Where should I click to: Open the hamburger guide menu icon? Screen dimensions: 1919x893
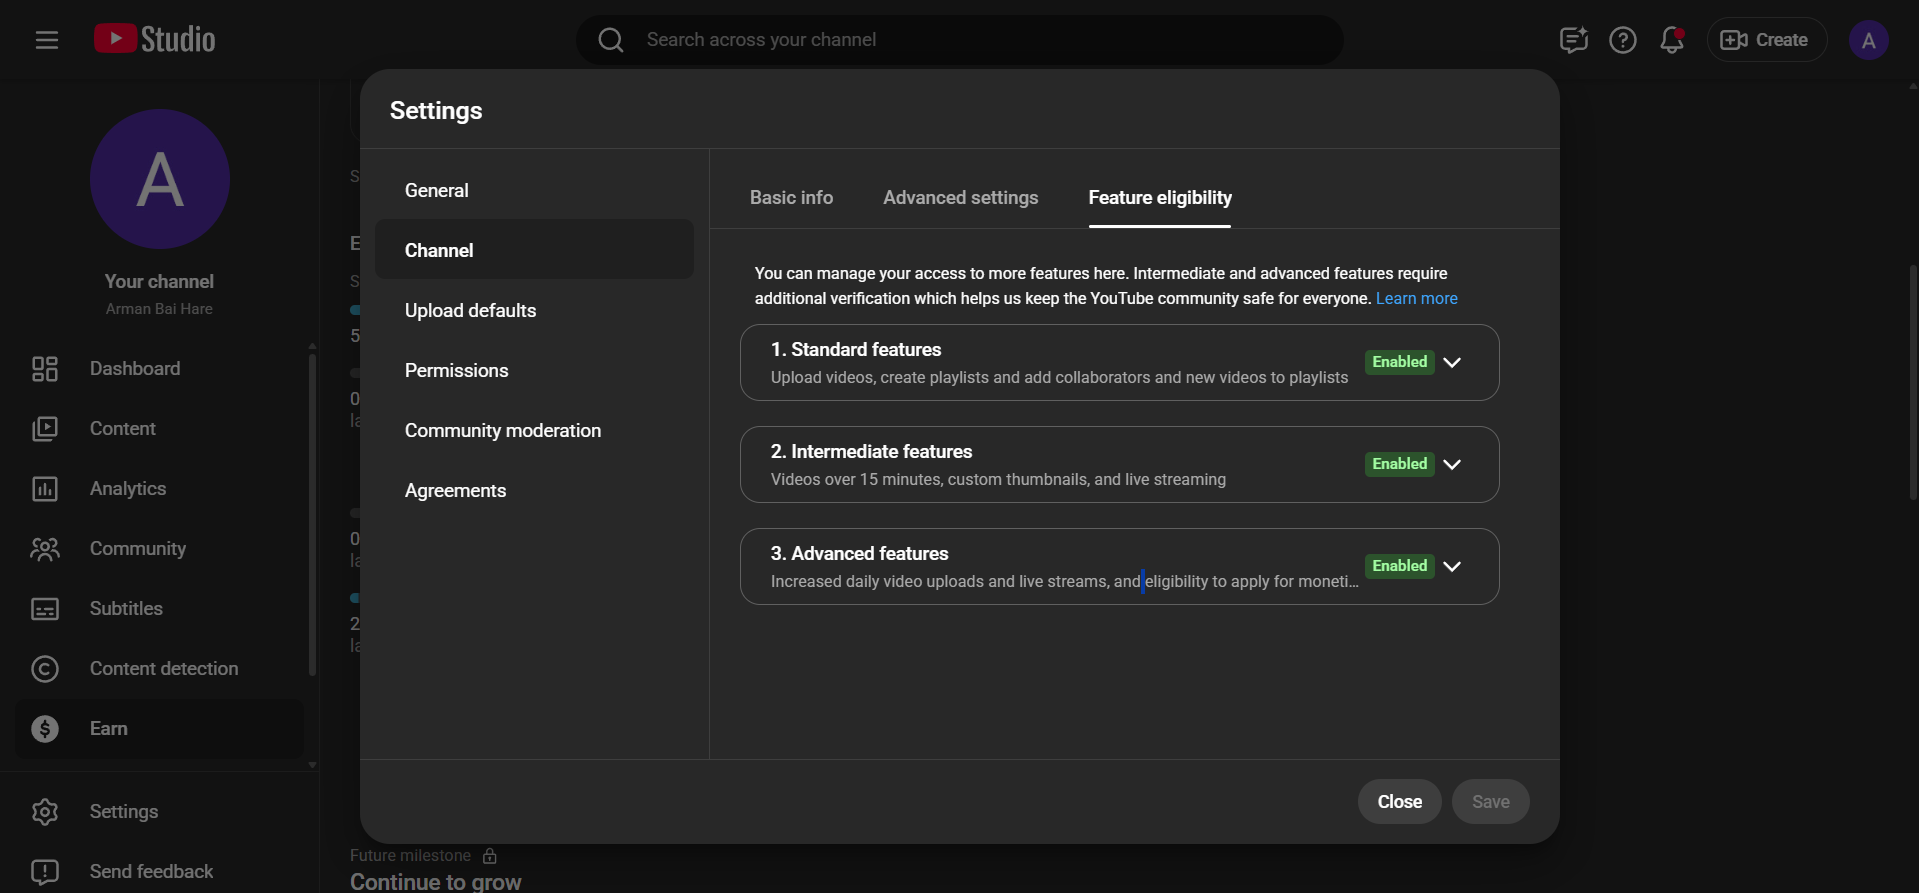[47, 40]
